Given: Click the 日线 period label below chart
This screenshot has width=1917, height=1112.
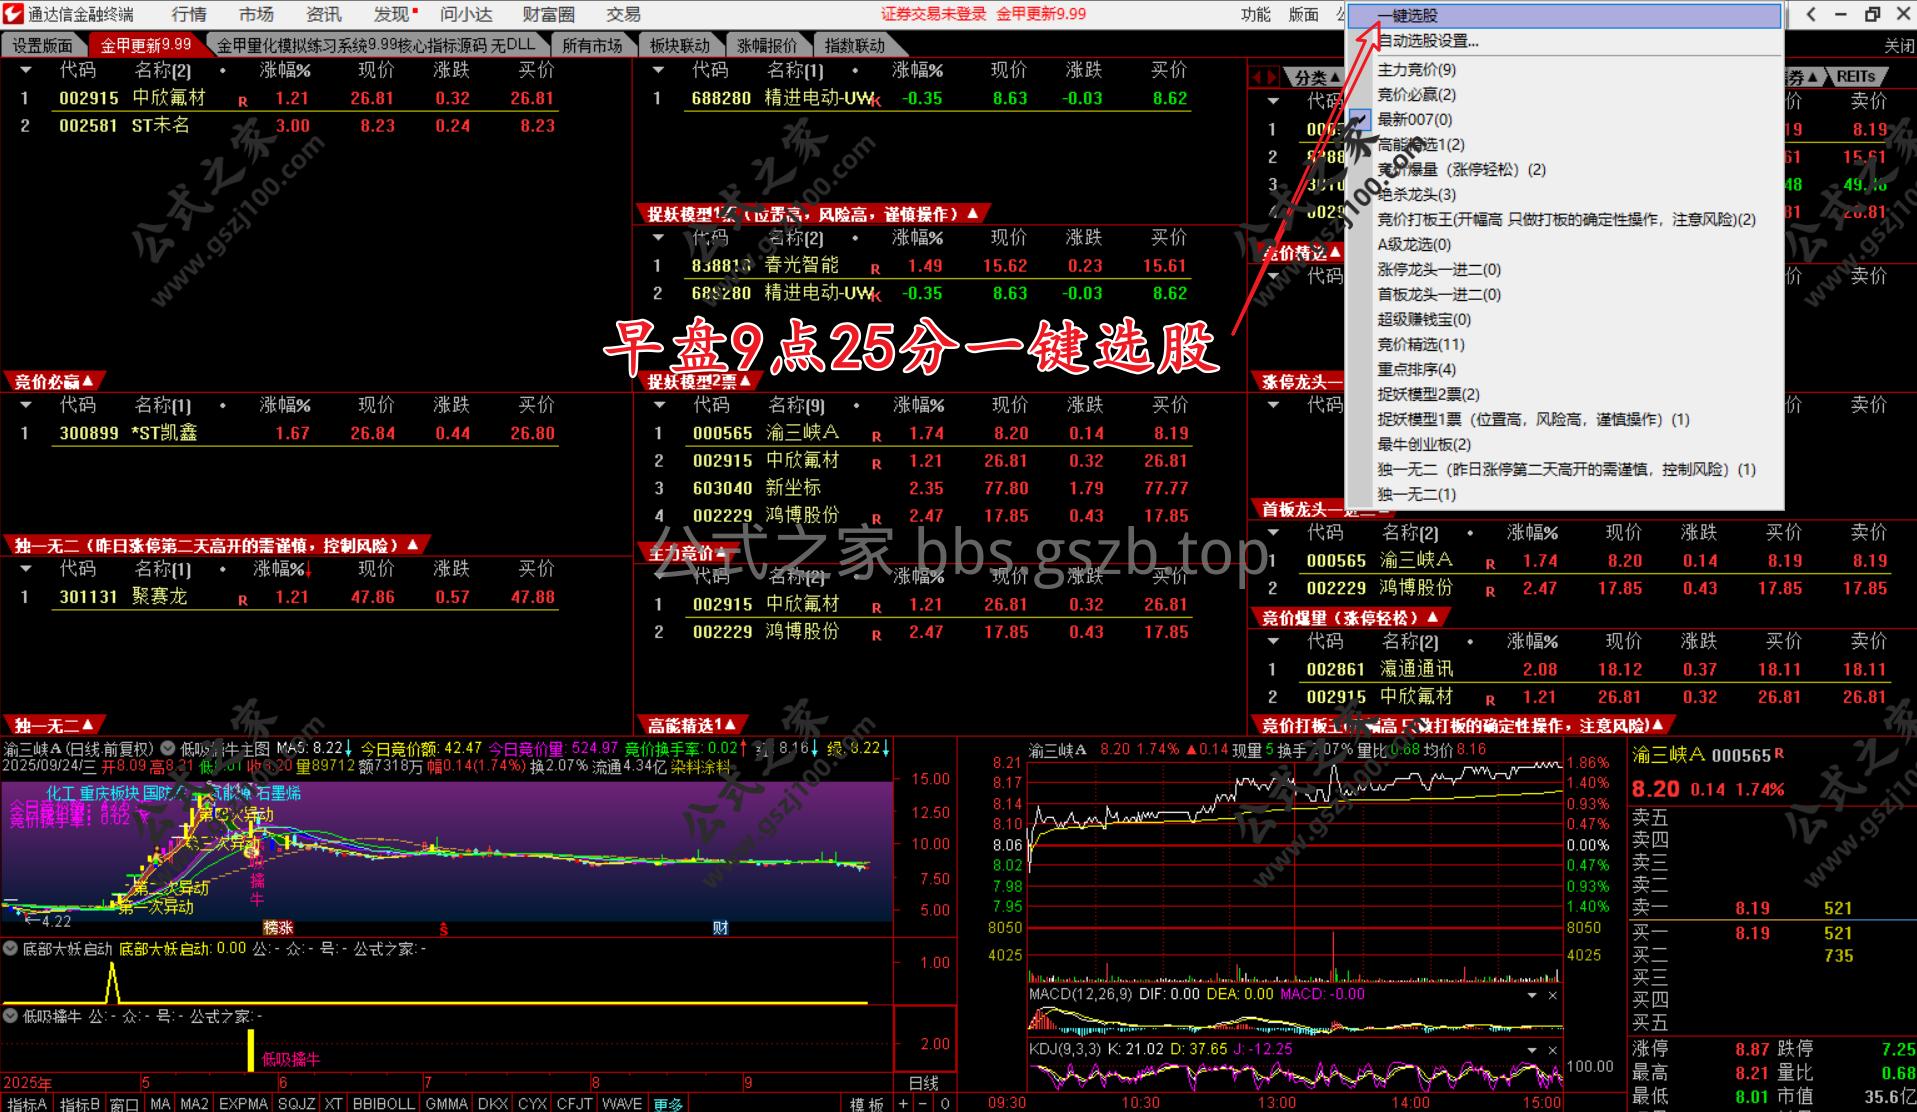Looking at the screenshot, I should [x=923, y=1082].
